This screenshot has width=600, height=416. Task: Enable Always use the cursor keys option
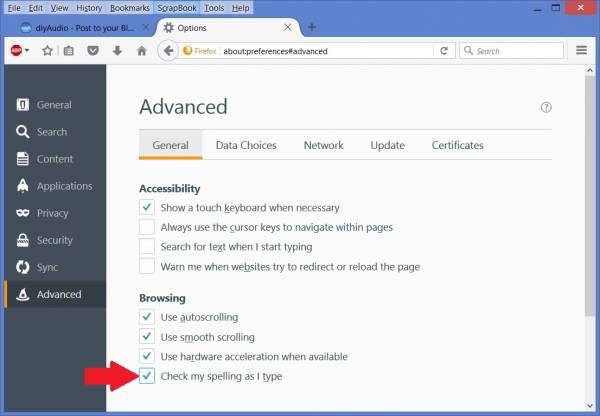click(147, 227)
